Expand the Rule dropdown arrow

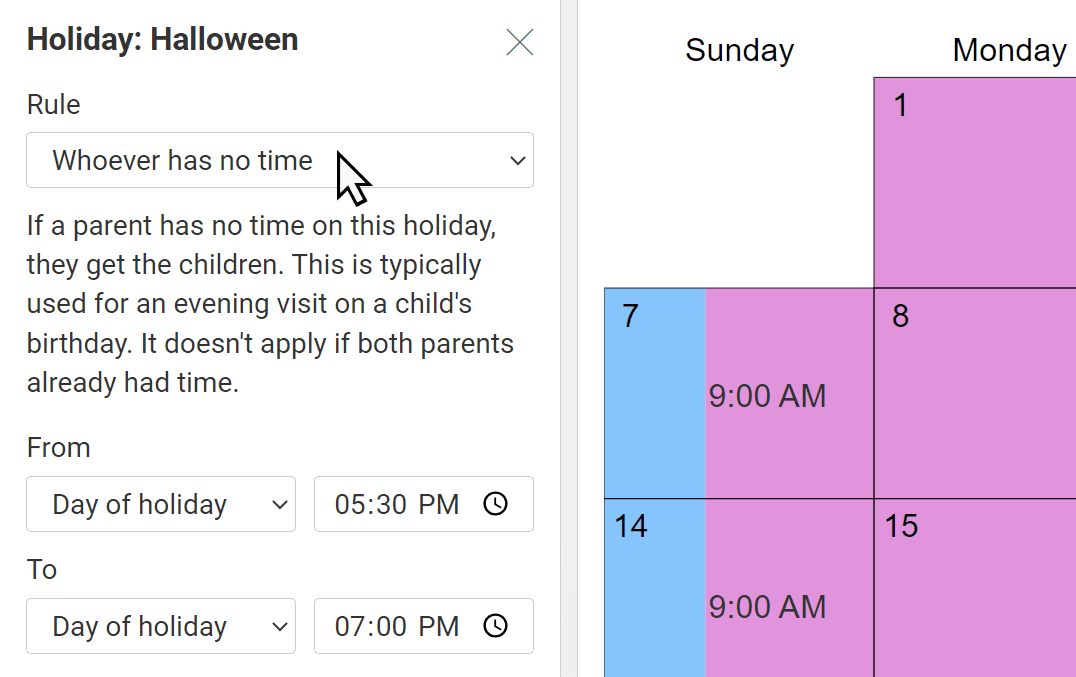pos(517,161)
